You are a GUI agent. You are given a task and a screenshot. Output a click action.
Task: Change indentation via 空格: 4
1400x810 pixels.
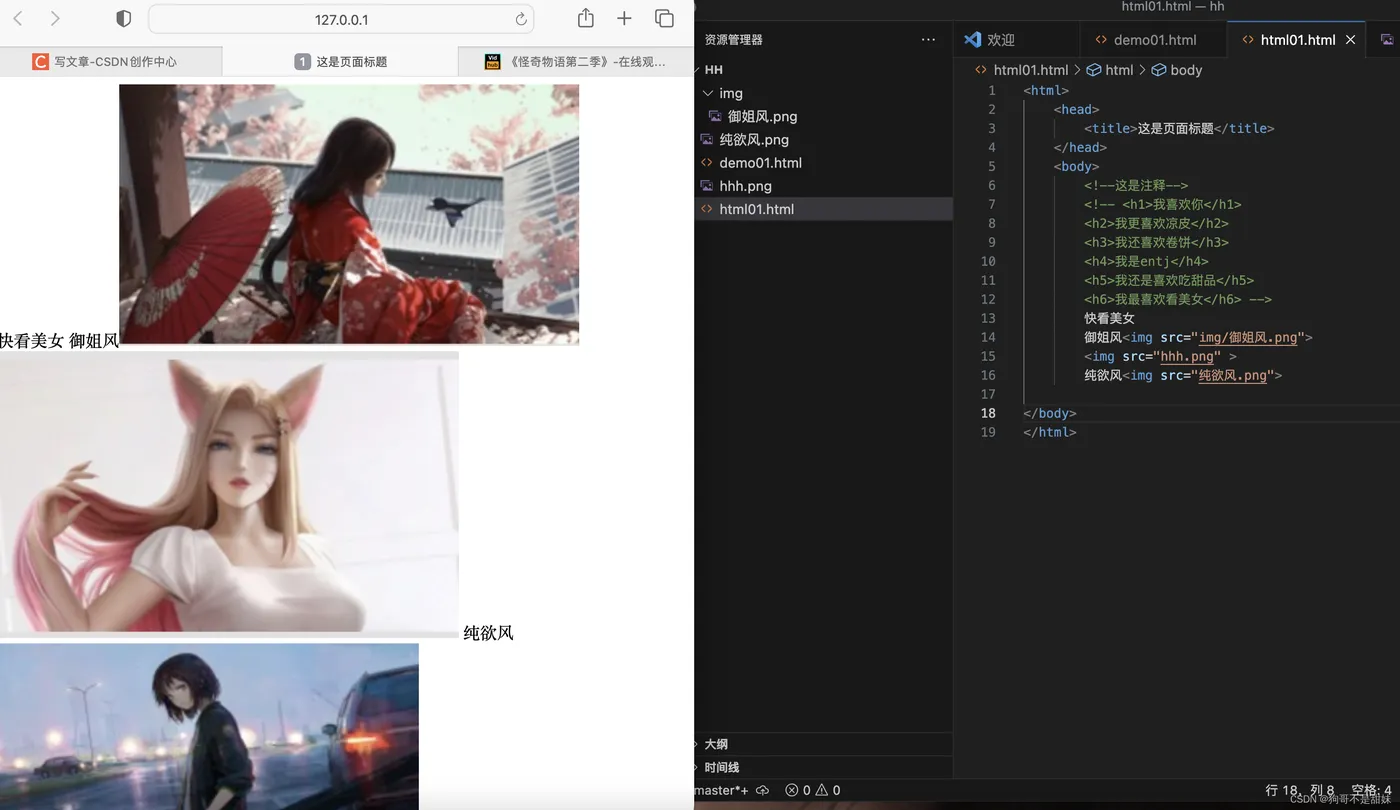click(x=1371, y=790)
